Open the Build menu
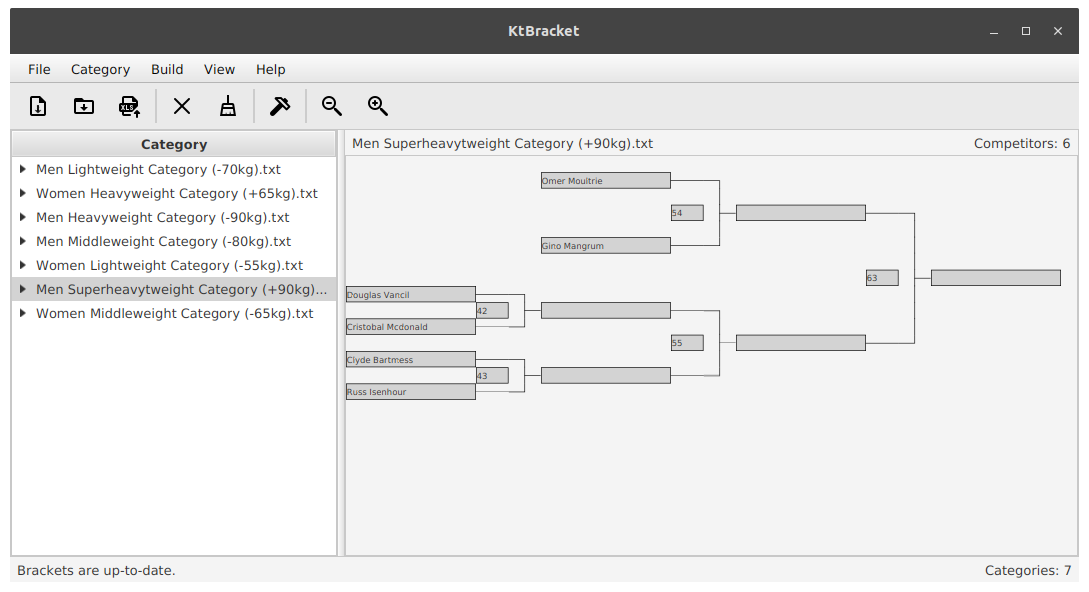The image size is (1089, 592). (x=167, y=69)
